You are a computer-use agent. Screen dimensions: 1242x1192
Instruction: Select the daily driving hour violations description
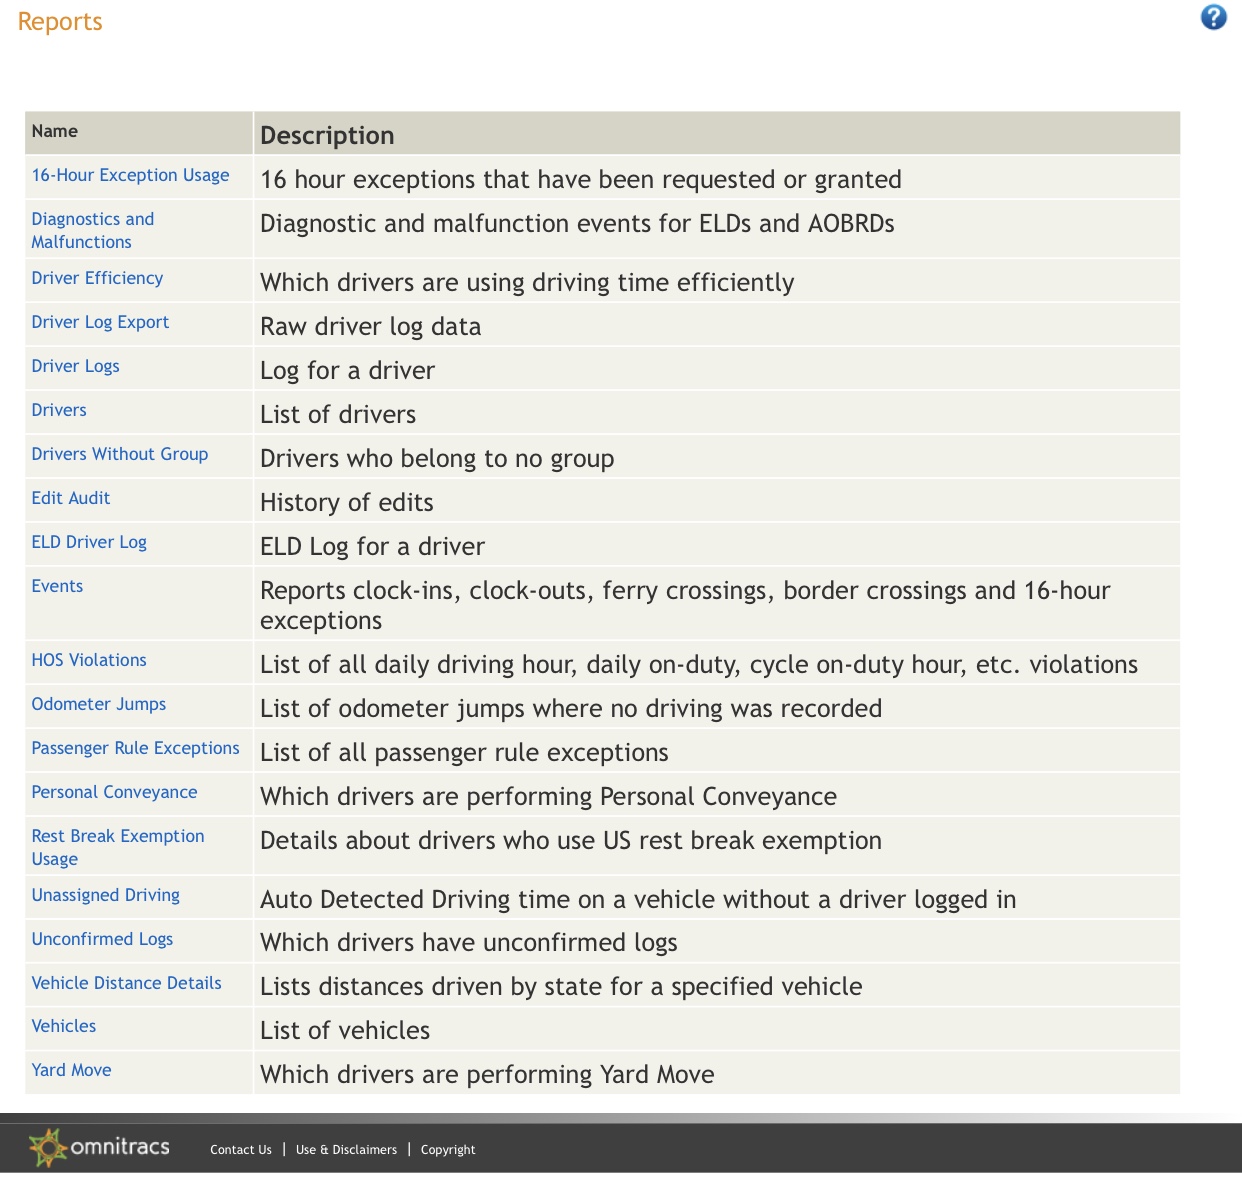tap(699, 665)
